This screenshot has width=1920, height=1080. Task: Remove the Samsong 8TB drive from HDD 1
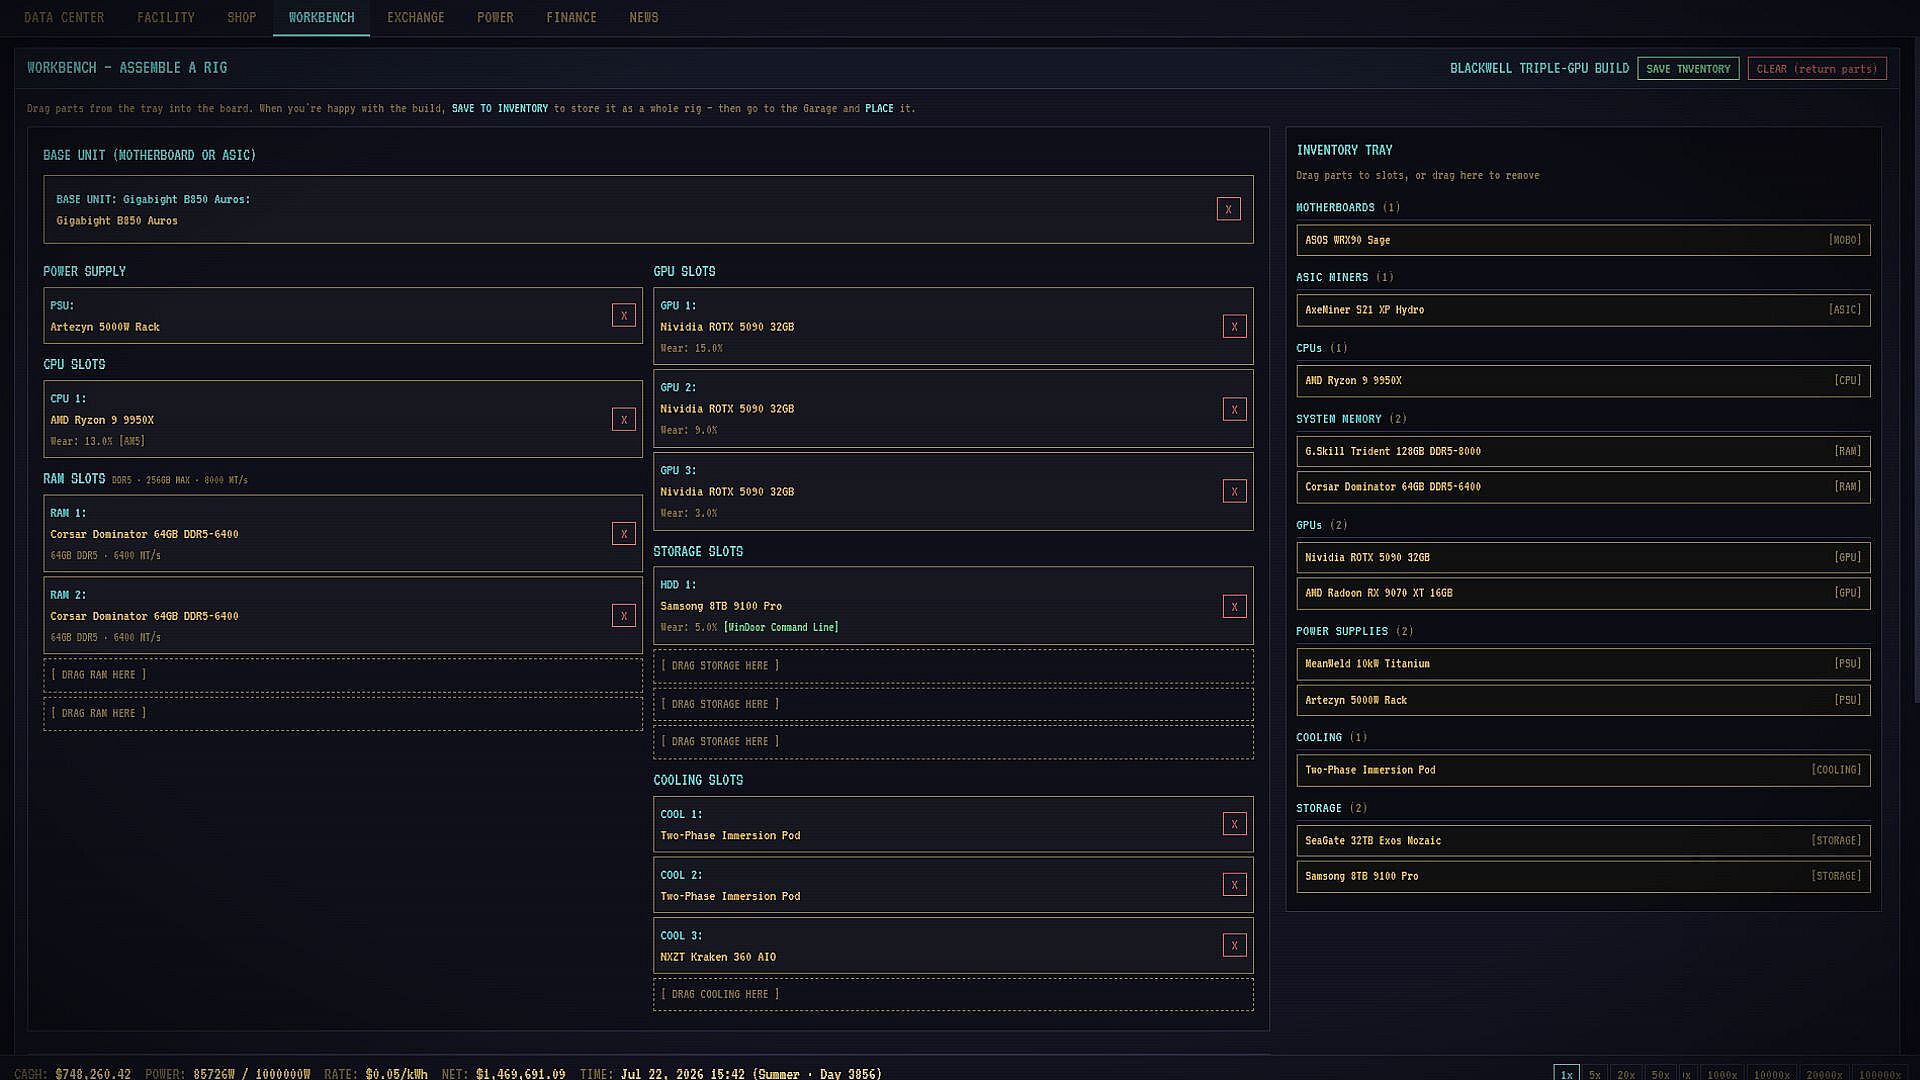pyautogui.click(x=1234, y=606)
